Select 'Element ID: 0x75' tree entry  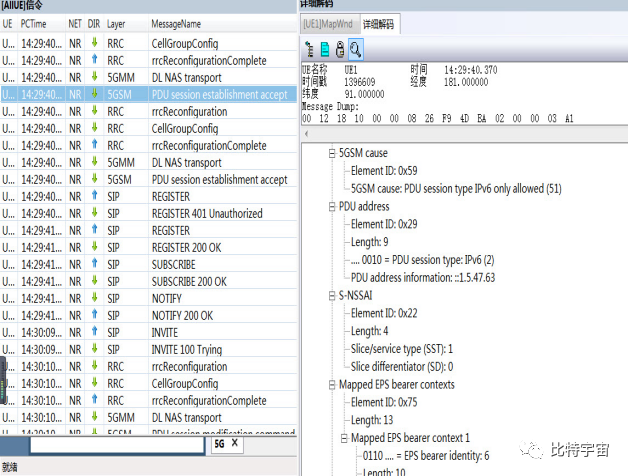tap(384, 402)
